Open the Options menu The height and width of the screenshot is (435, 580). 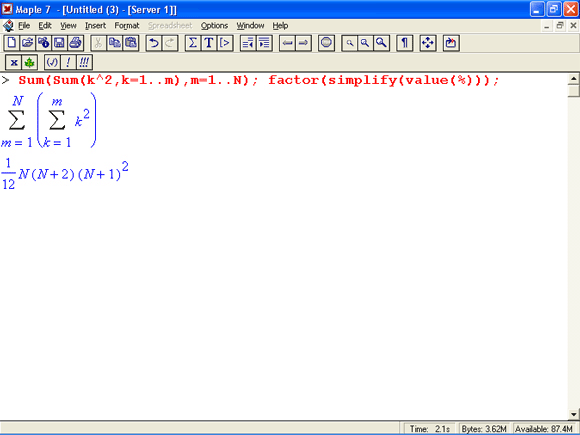click(x=214, y=26)
